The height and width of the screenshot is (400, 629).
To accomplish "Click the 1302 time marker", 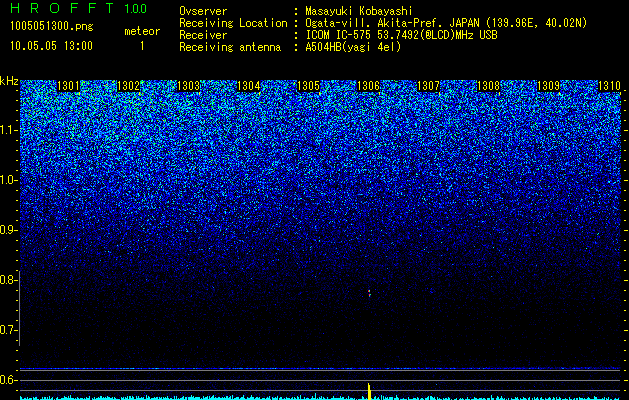I will click(x=128, y=86).
